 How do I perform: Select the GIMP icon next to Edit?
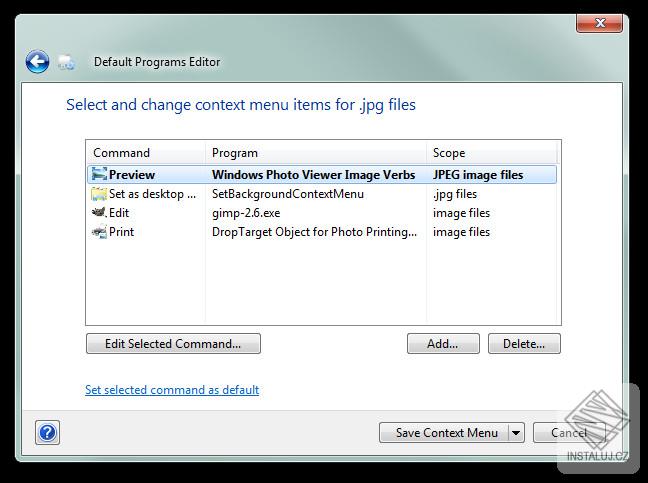(99, 213)
